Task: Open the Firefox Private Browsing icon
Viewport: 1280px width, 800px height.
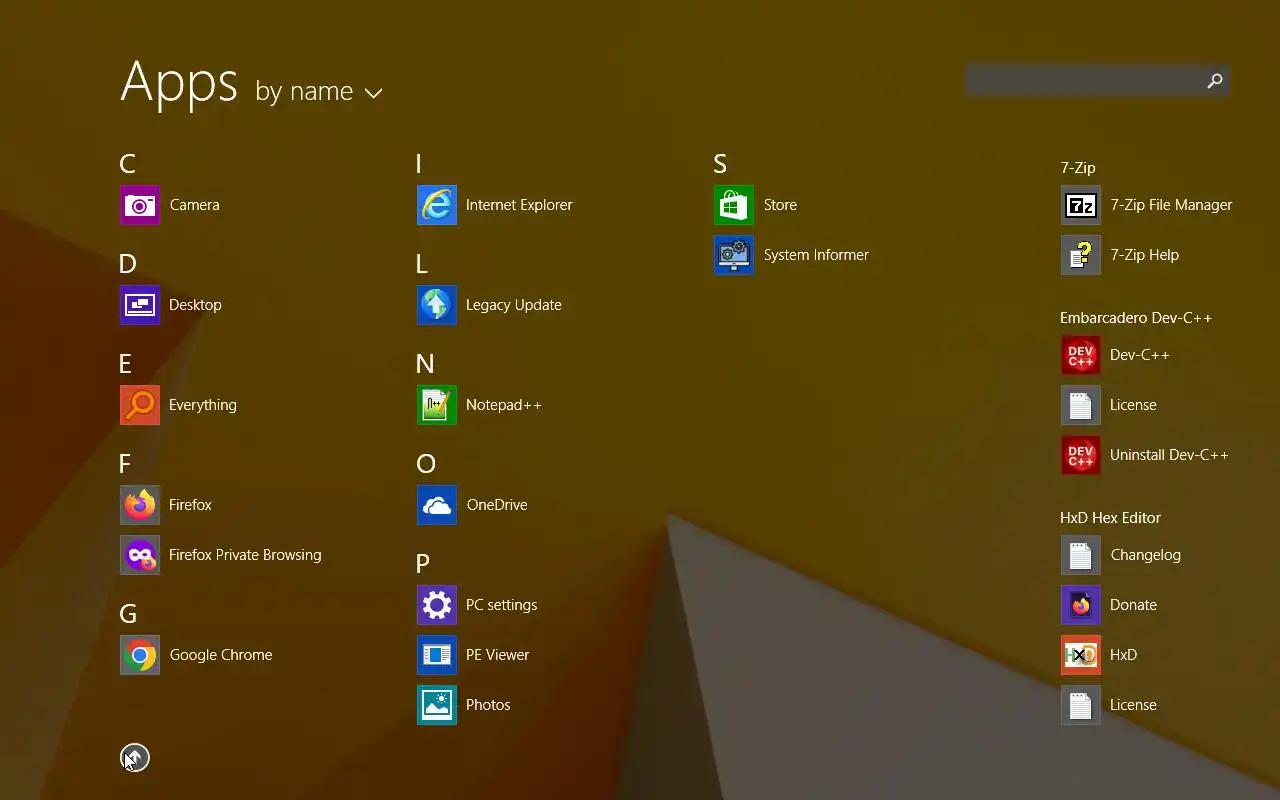Action: [x=140, y=555]
